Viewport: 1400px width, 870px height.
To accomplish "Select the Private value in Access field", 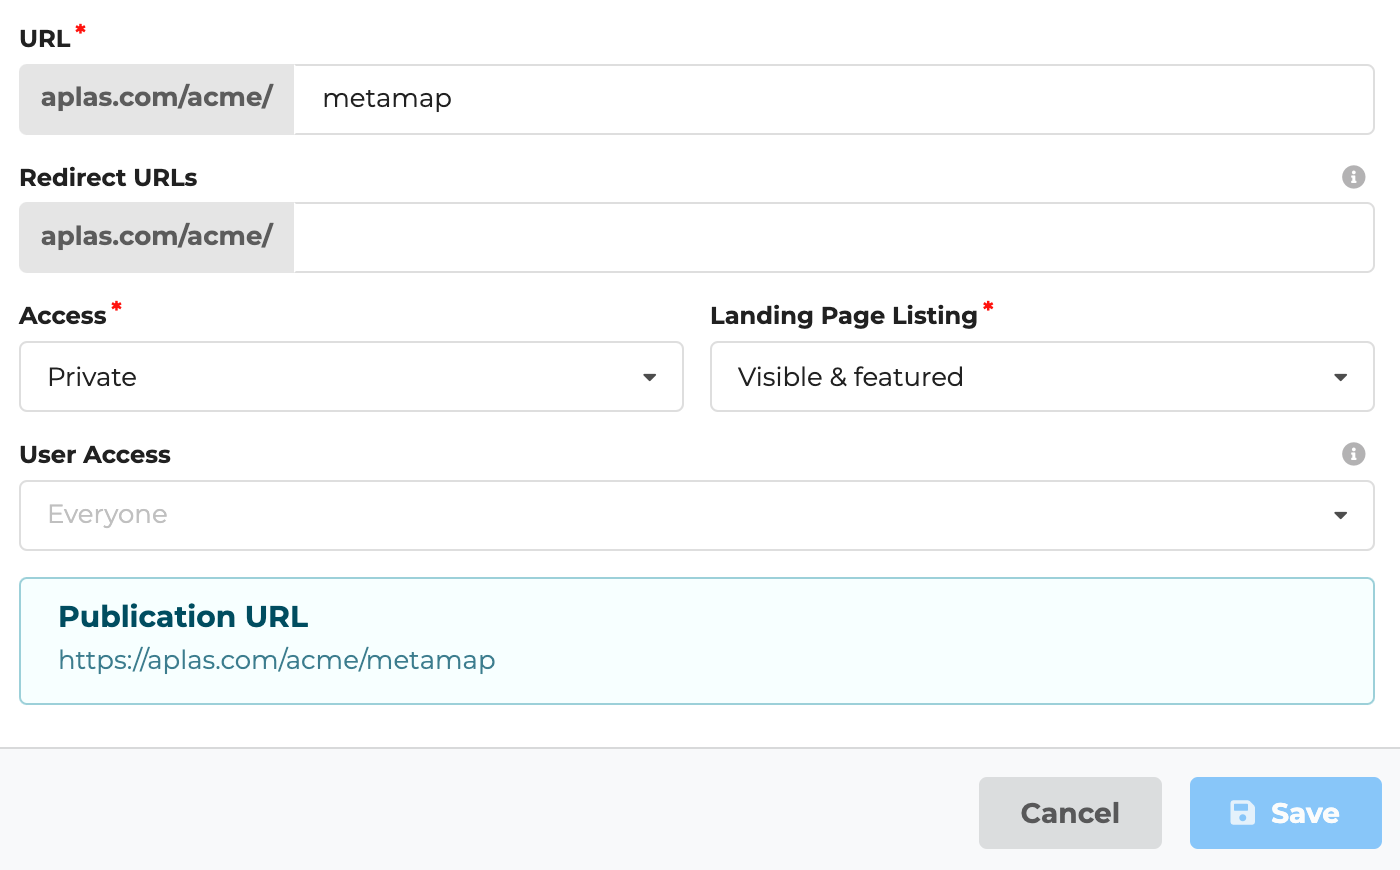I will click(91, 377).
